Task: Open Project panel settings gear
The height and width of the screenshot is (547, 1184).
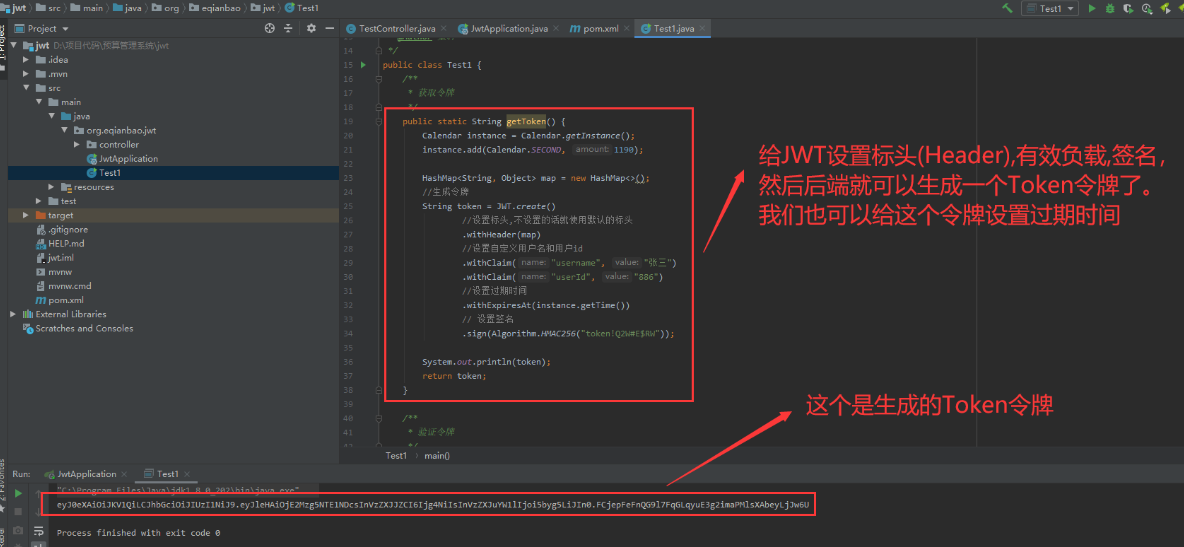Action: [x=311, y=29]
